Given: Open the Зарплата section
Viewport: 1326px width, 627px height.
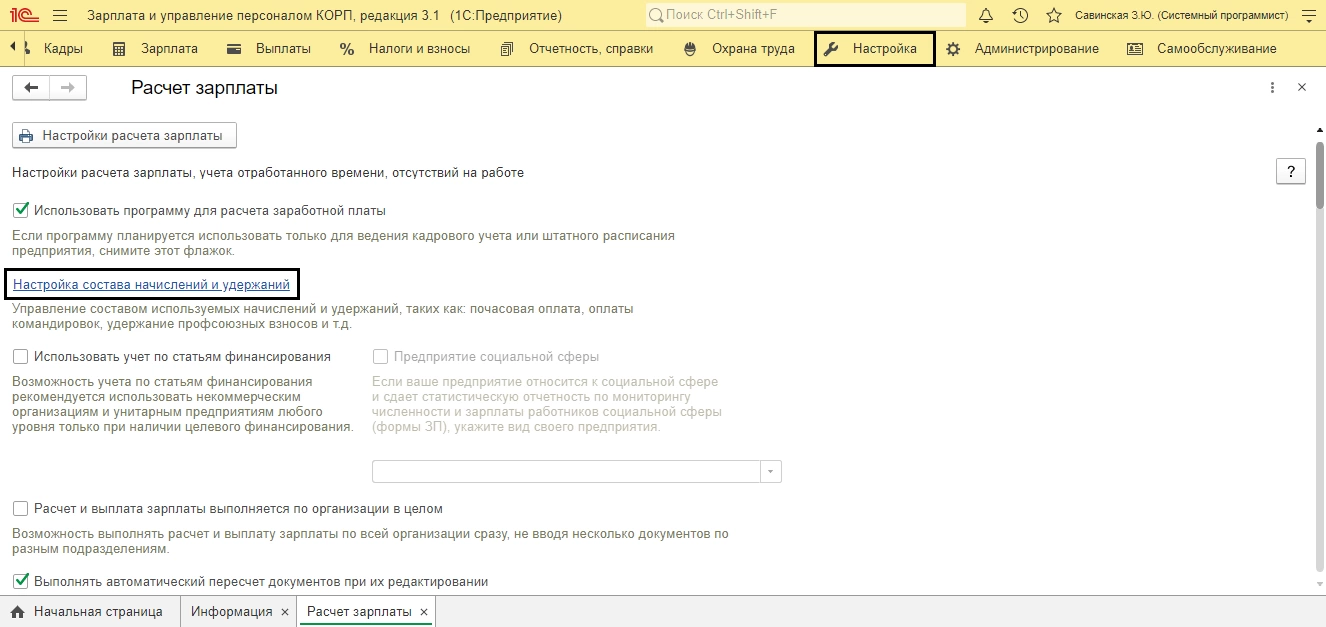Looking at the screenshot, I should pyautogui.click(x=155, y=48).
